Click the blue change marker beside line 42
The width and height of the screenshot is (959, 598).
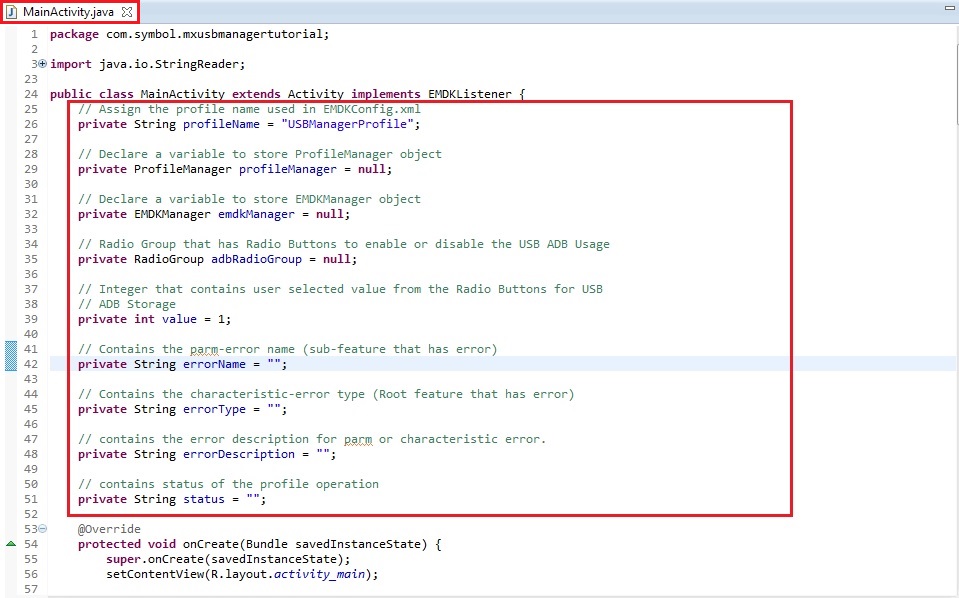pyautogui.click(x=11, y=356)
